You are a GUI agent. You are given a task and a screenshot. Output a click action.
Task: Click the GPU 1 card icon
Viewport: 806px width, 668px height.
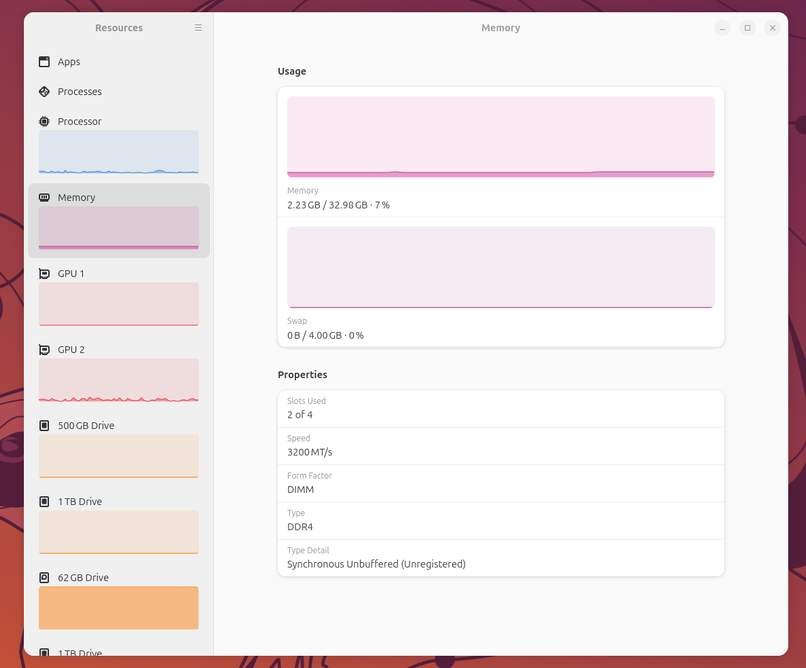[45, 273]
